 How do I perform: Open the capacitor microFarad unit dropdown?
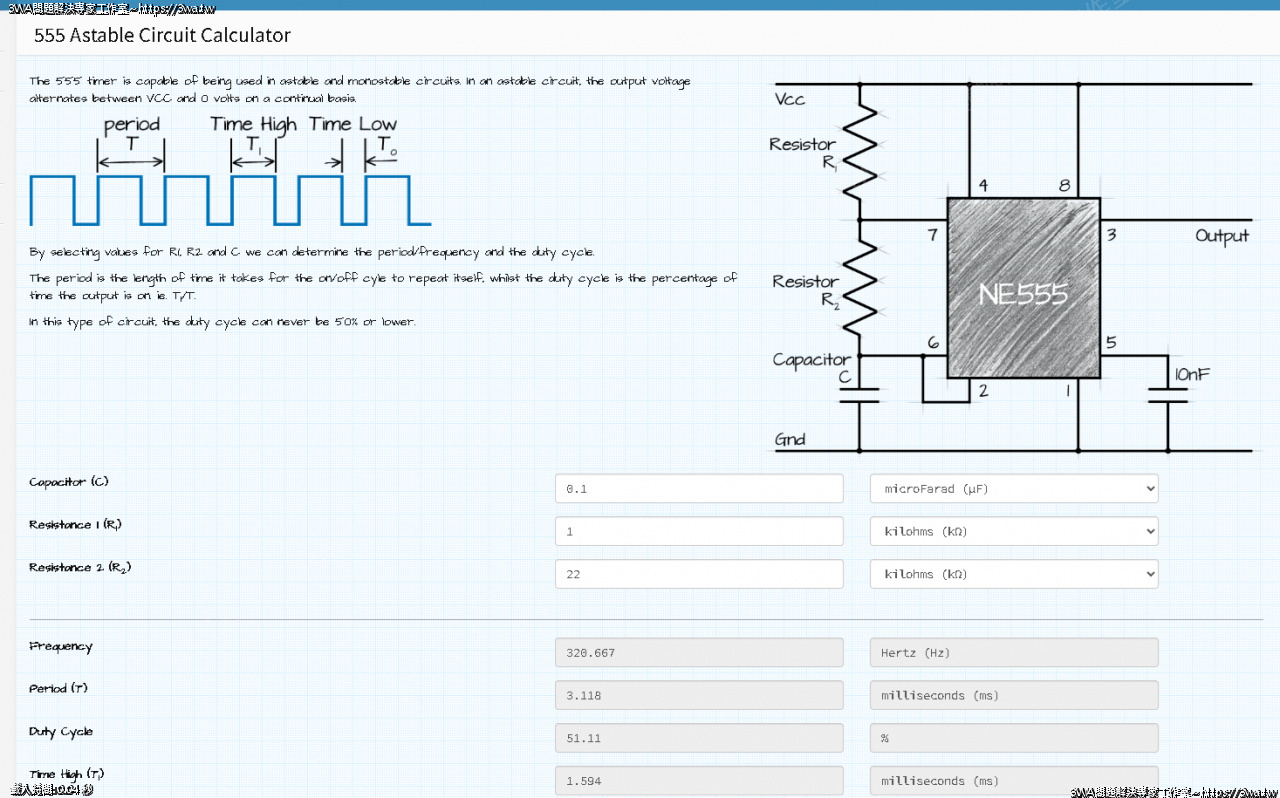pyautogui.click(x=1013, y=489)
